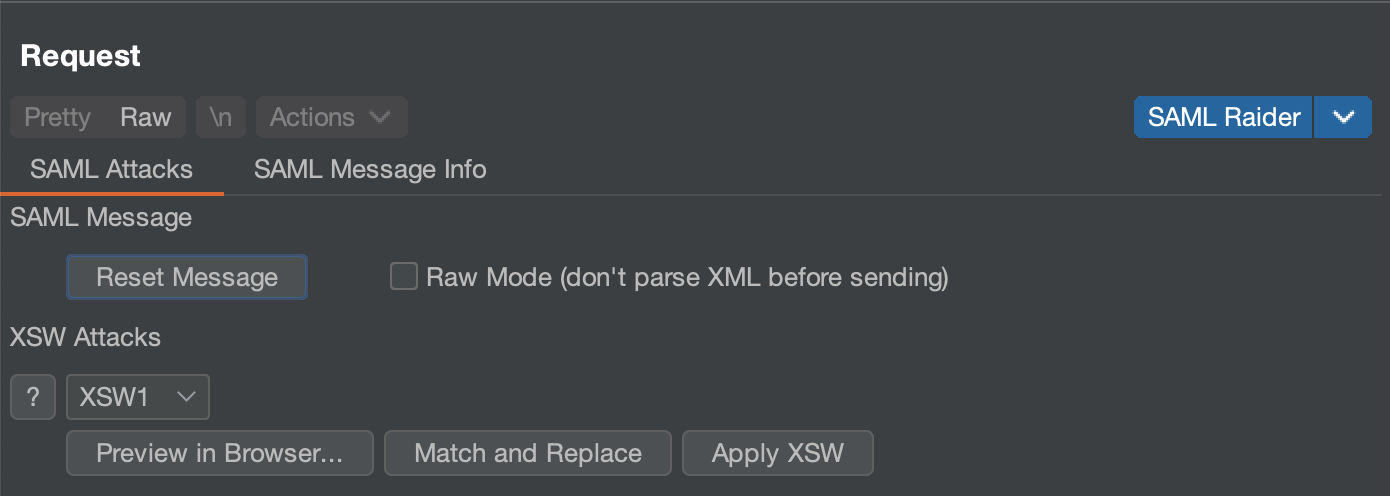Click the chevron arrow beside SAML Raider
The image size is (1390, 496).
coord(1343,117)
